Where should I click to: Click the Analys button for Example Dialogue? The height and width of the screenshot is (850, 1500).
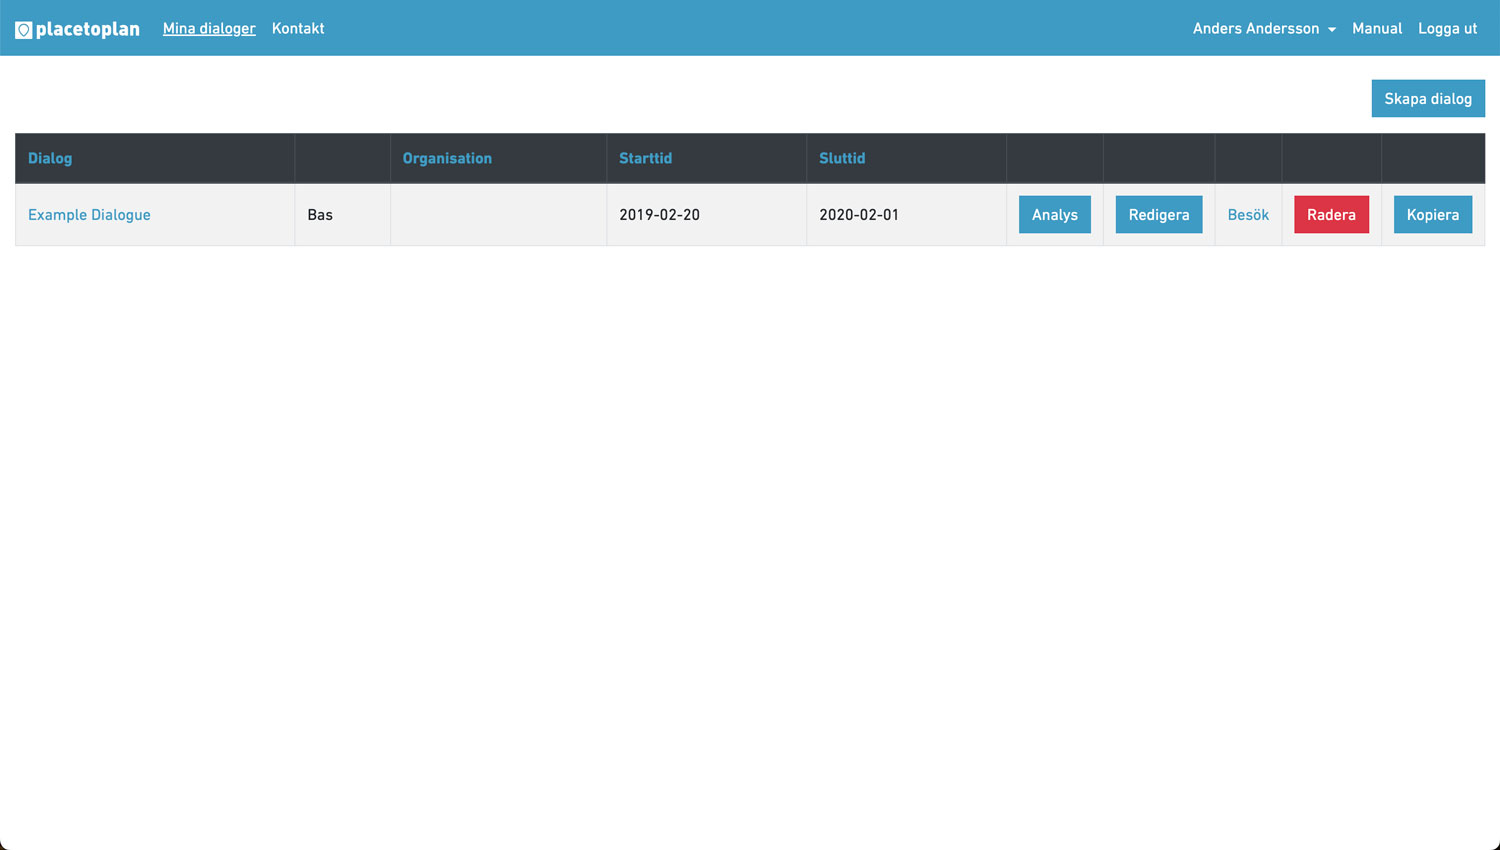click(1054, 215)
